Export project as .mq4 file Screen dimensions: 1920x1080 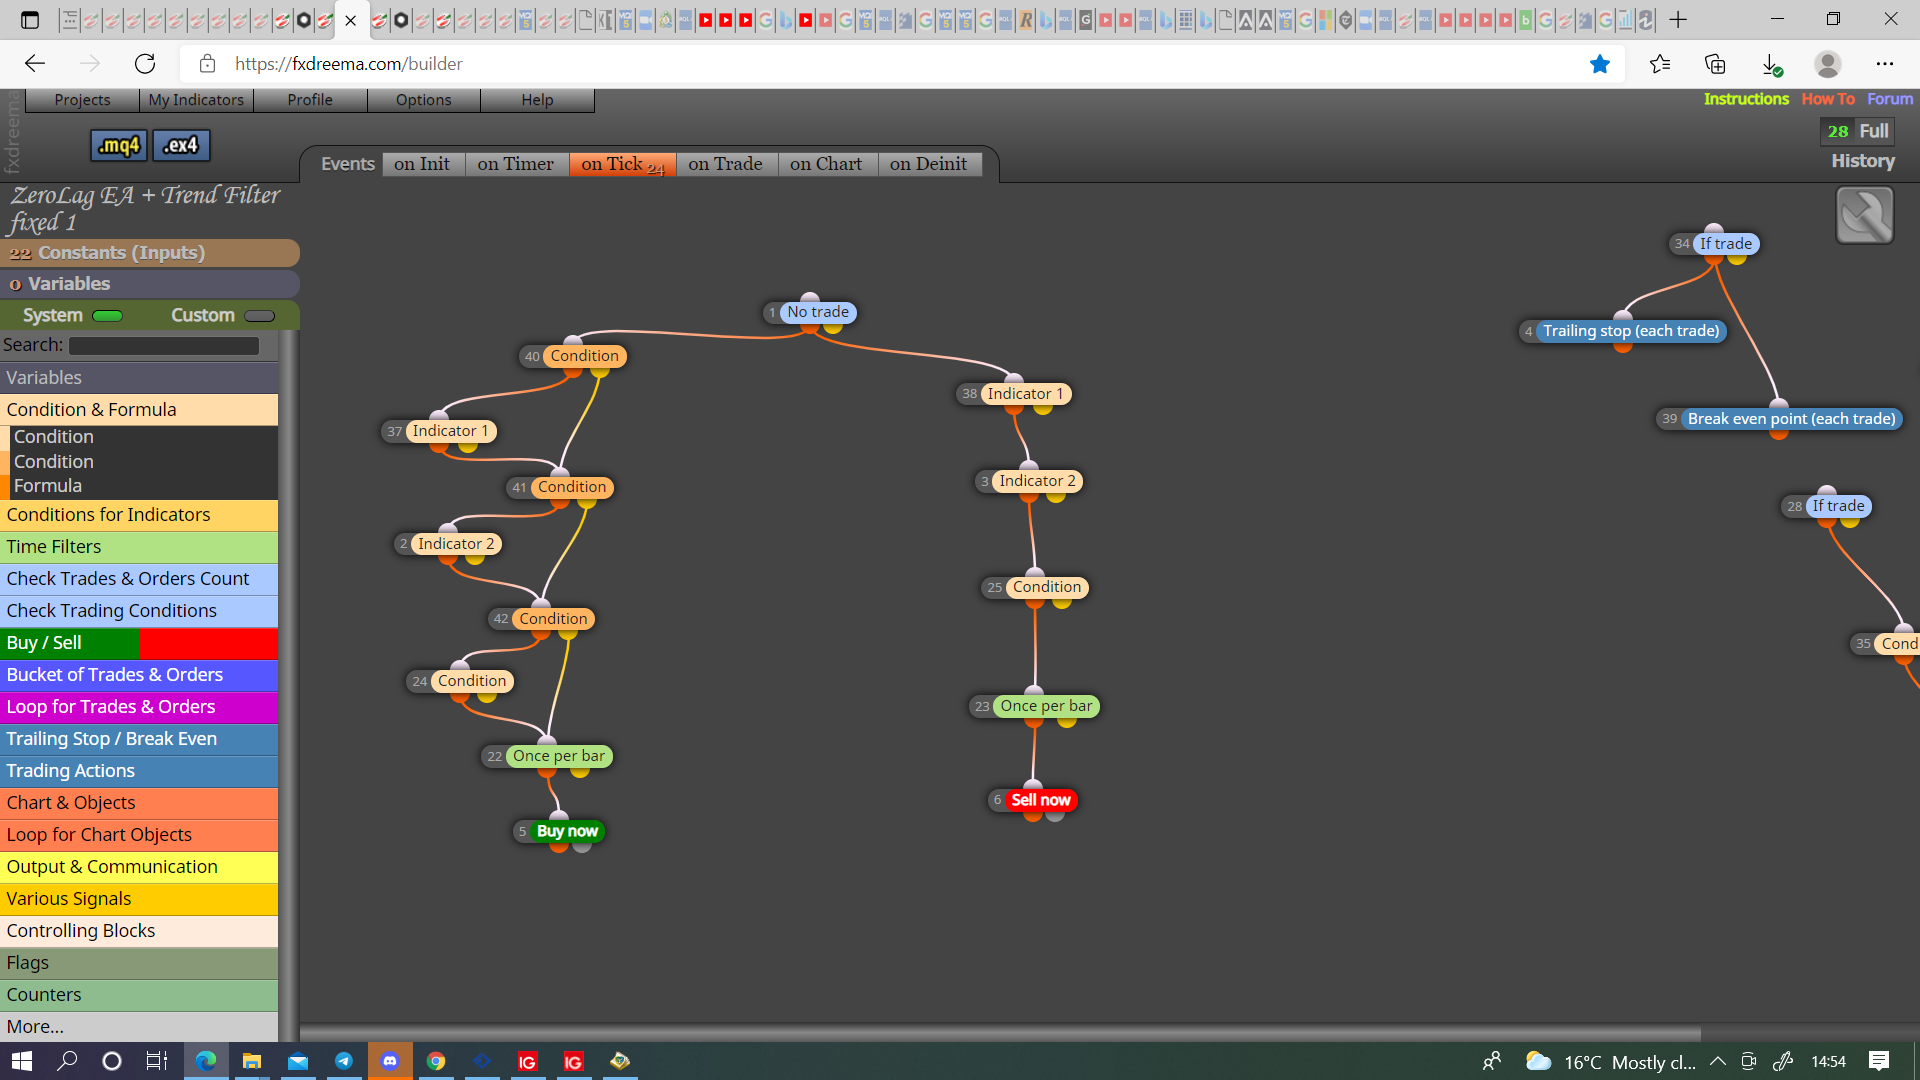click(119, 145)
